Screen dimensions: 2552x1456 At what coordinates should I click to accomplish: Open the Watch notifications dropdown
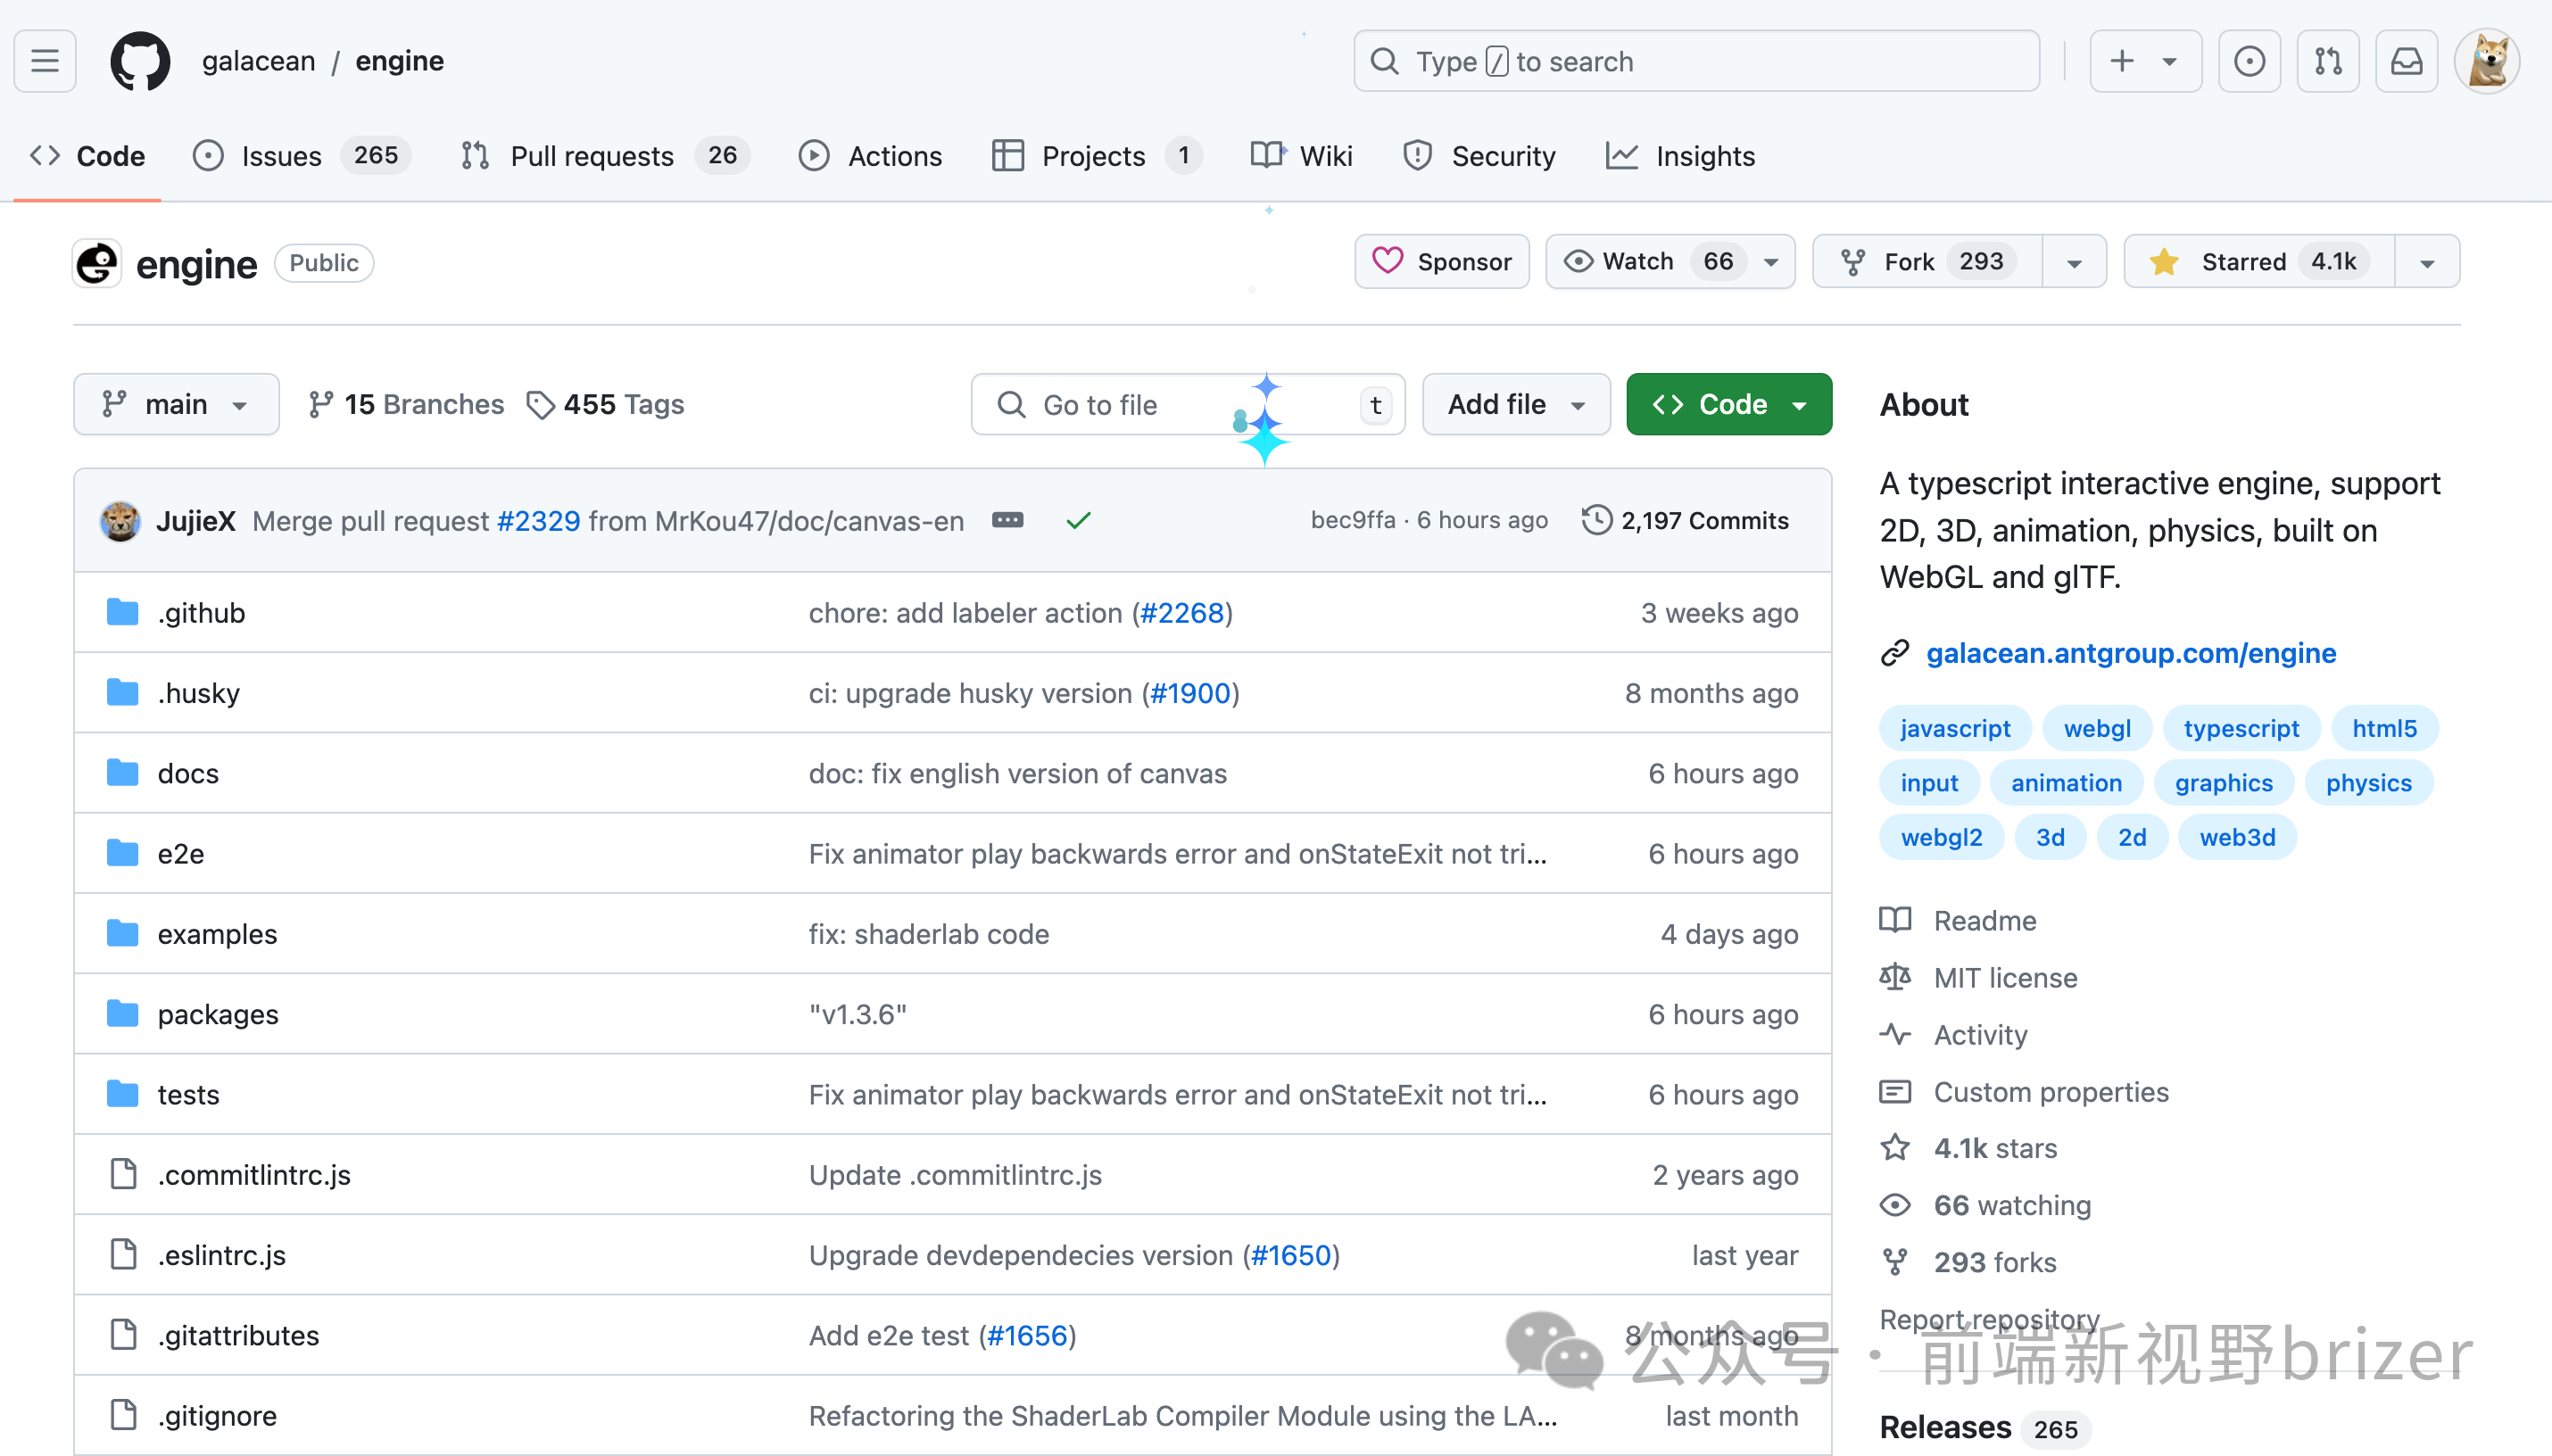(x=1670, y=262)
